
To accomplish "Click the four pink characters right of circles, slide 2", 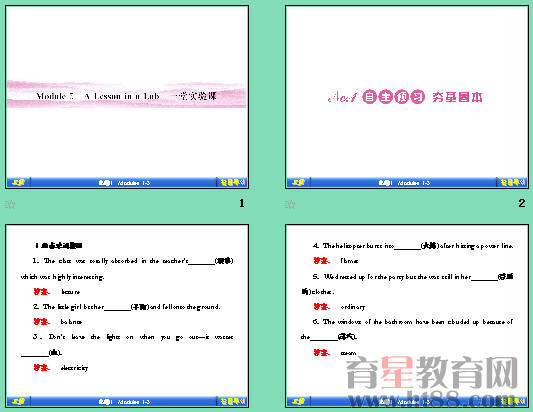I will point(457,97).
